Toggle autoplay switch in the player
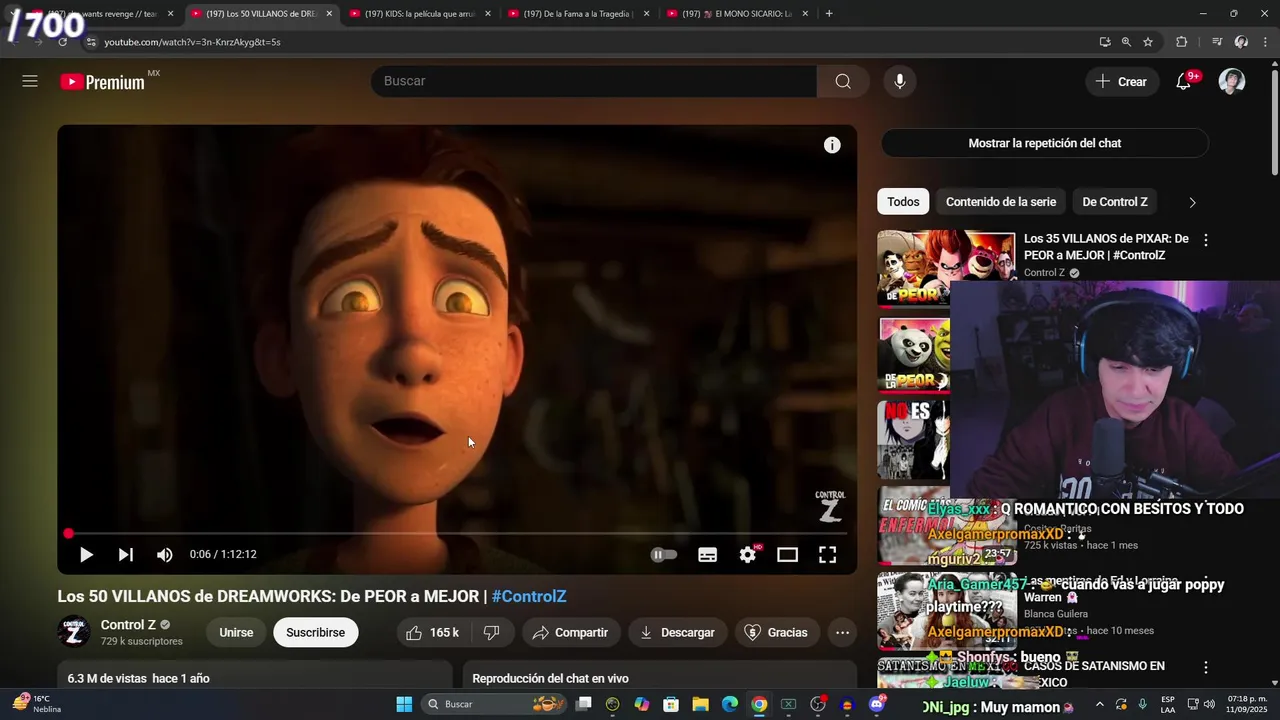This screenshot has width=1280, height=720. point(664,554)
